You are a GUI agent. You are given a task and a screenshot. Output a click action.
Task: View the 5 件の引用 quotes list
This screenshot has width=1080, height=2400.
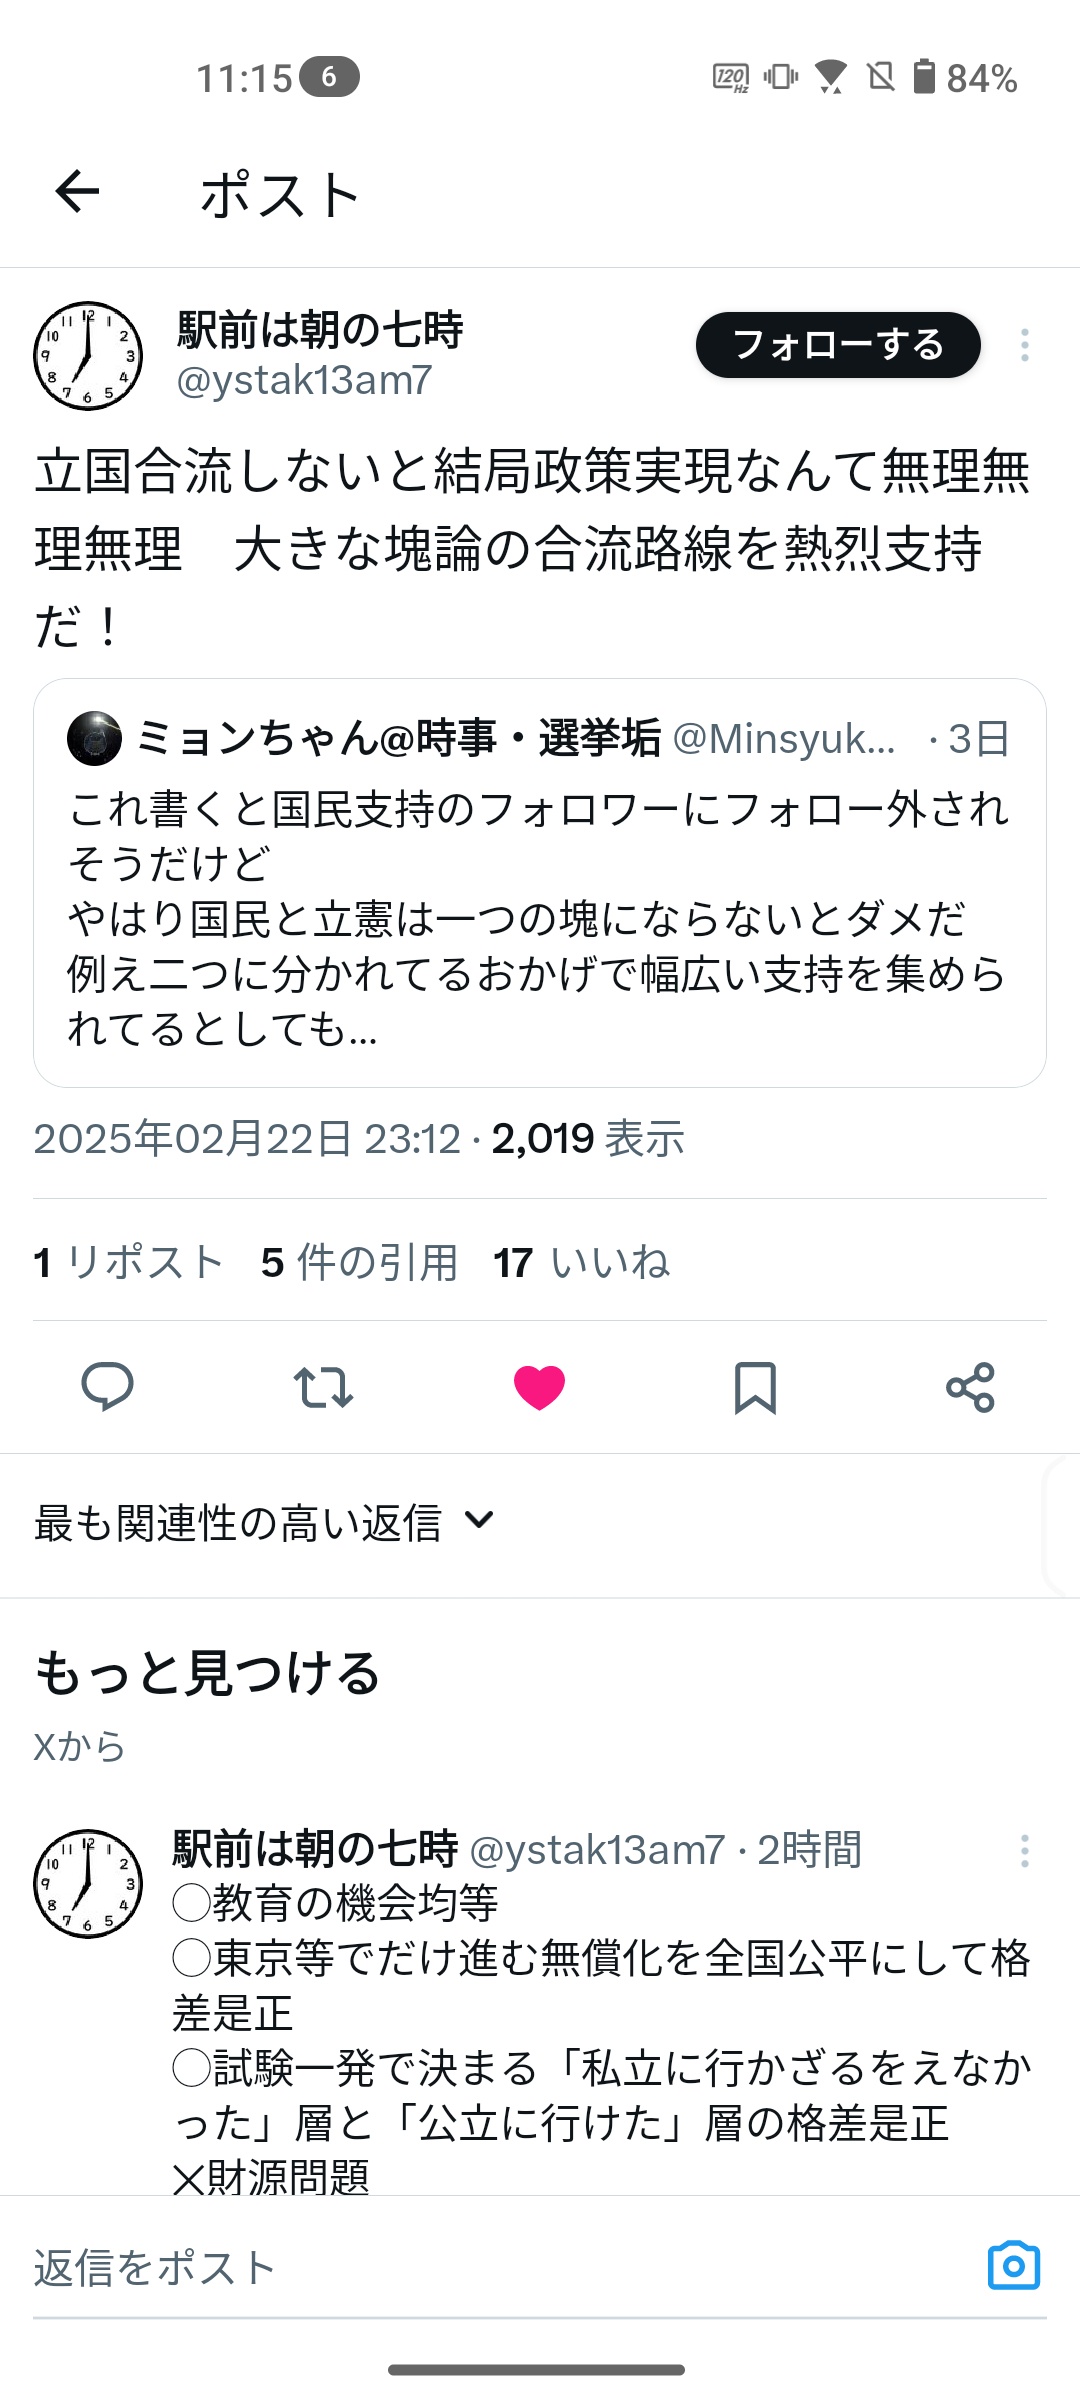click(359, 1262)
